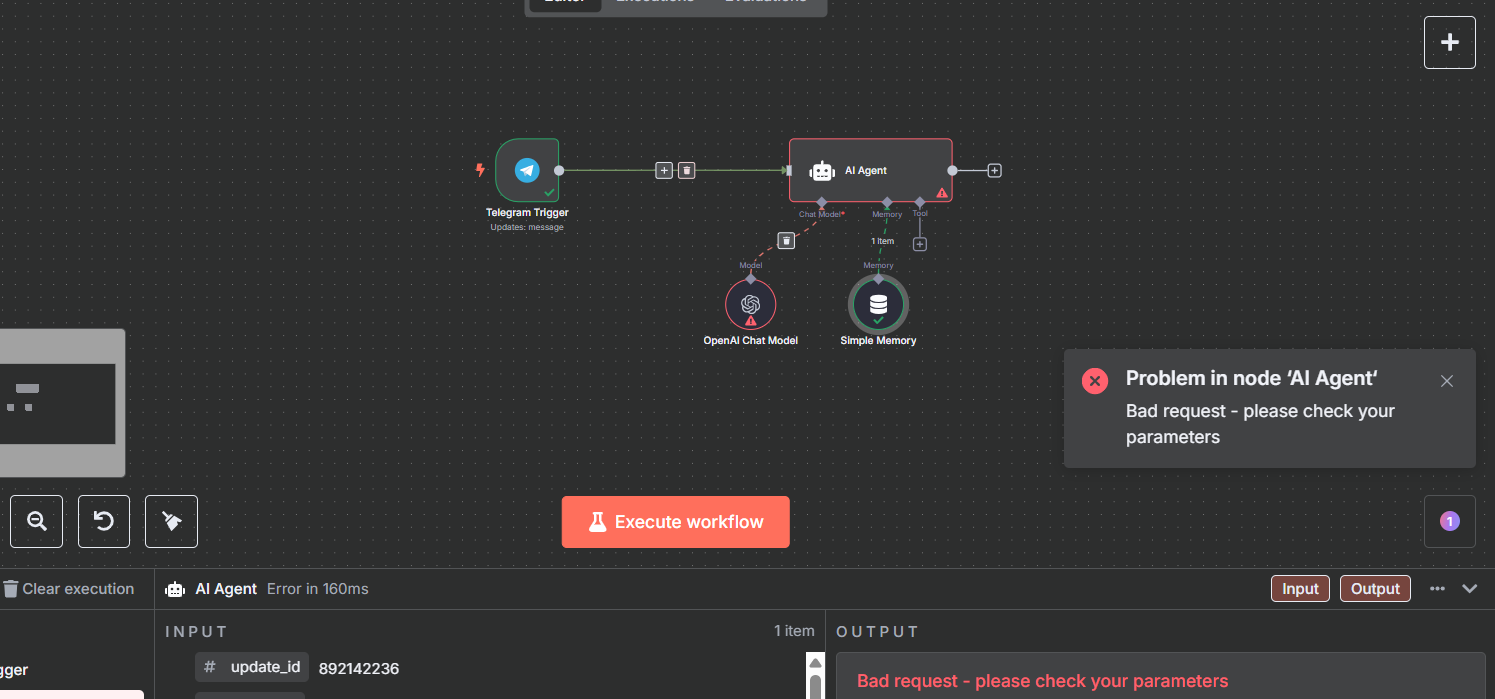This screenshot has height=699, width=1495.
Task: Zoom out the workflow canvas
Action: pyautogui.click(x=37, y=521)
